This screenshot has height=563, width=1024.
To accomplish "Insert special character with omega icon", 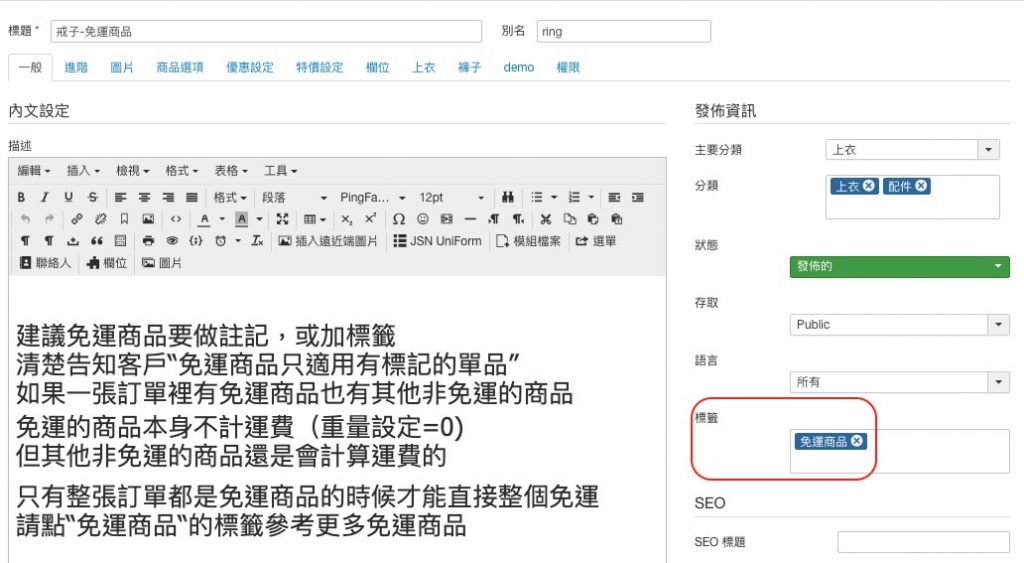I will pyautogui.click(x=398, y=219).
